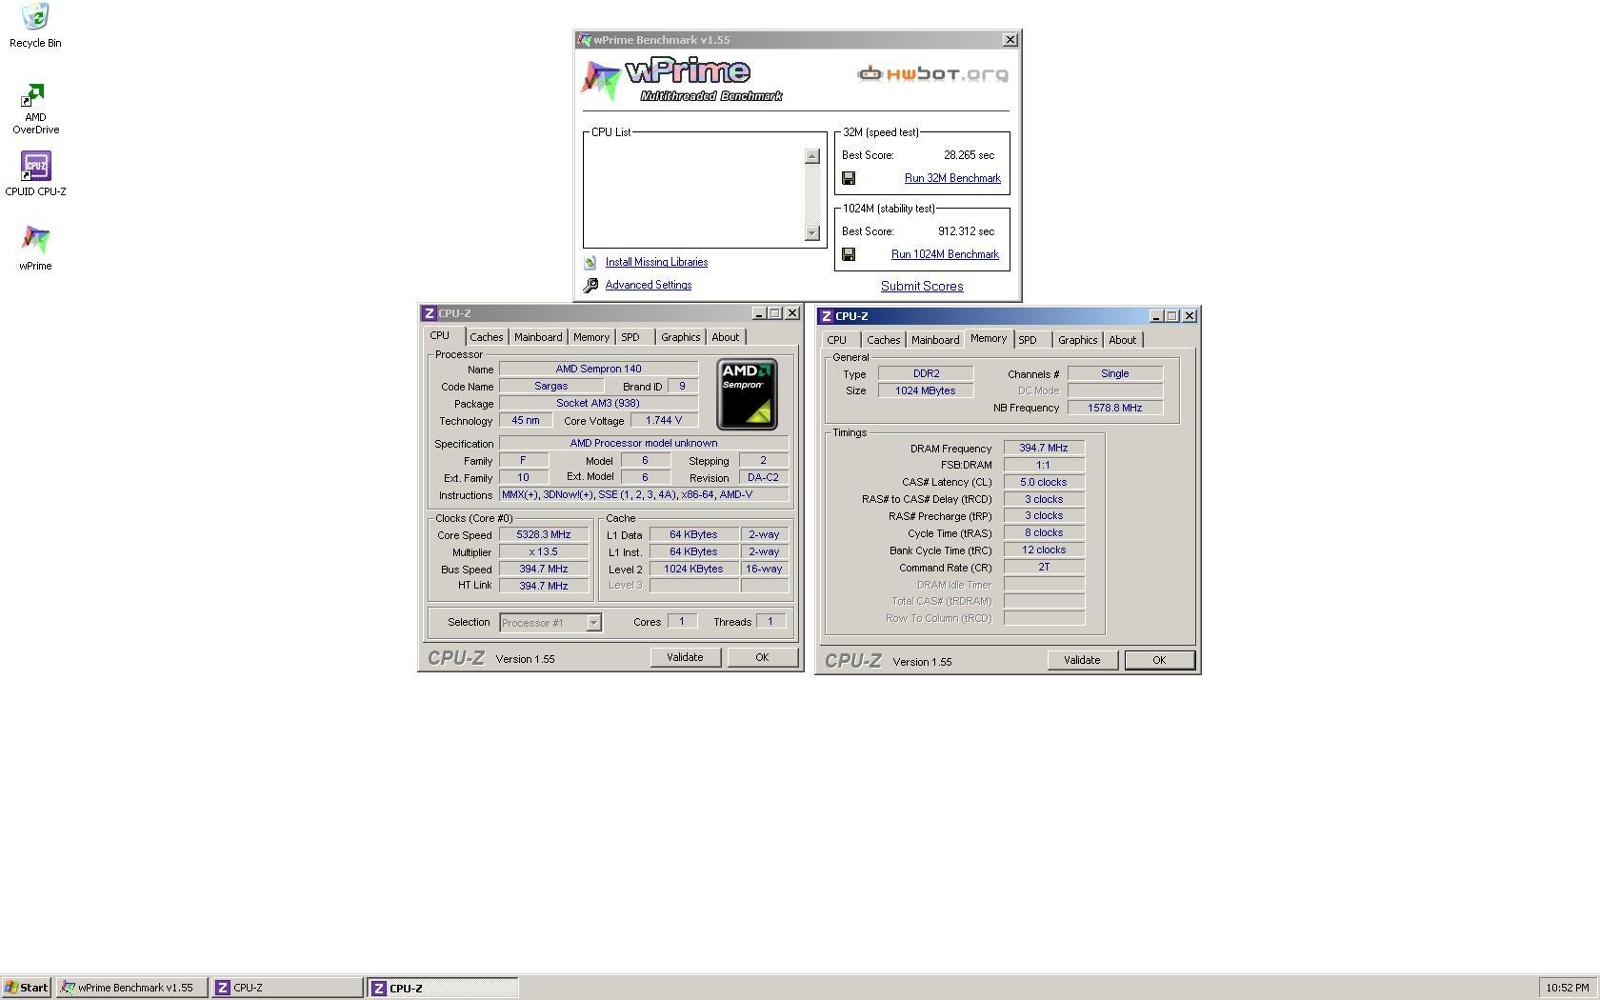The height and width of the screenshot is (1000, 1600).
Task: Click the AMD Sempron logo in CPU-Z
Action: pos(747,394)
